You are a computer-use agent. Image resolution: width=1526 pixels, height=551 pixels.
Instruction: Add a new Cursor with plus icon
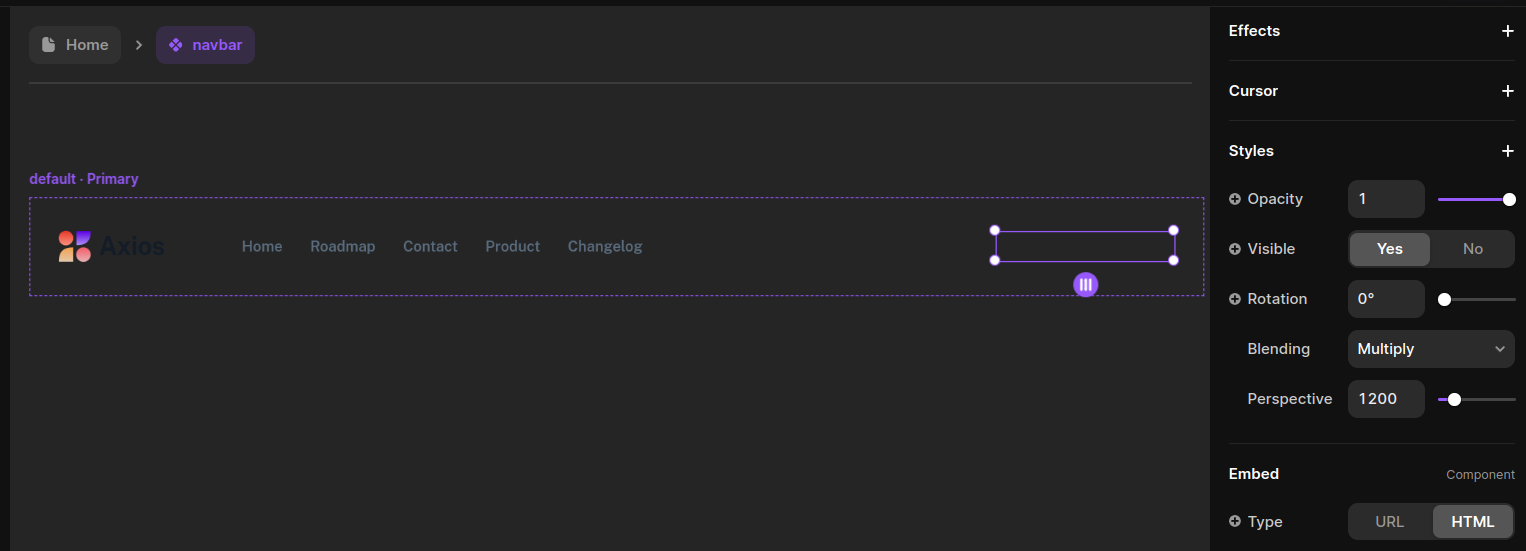[x=1507, y=91]
